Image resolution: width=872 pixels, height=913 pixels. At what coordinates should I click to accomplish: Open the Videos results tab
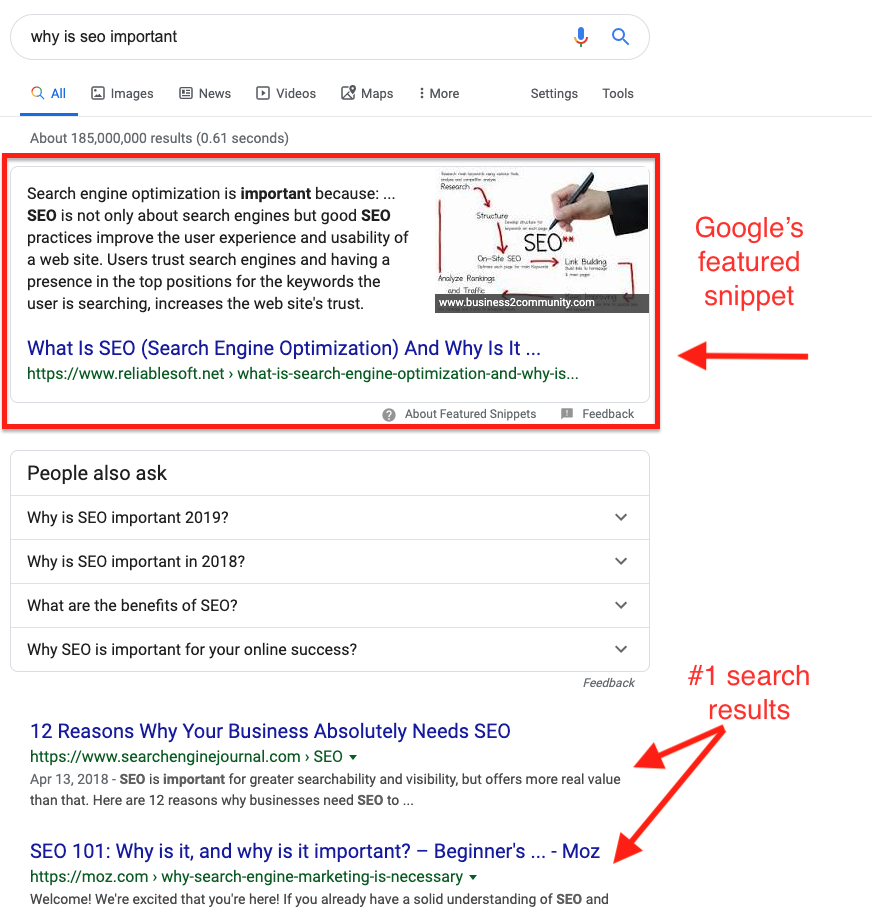pos(286,93)
